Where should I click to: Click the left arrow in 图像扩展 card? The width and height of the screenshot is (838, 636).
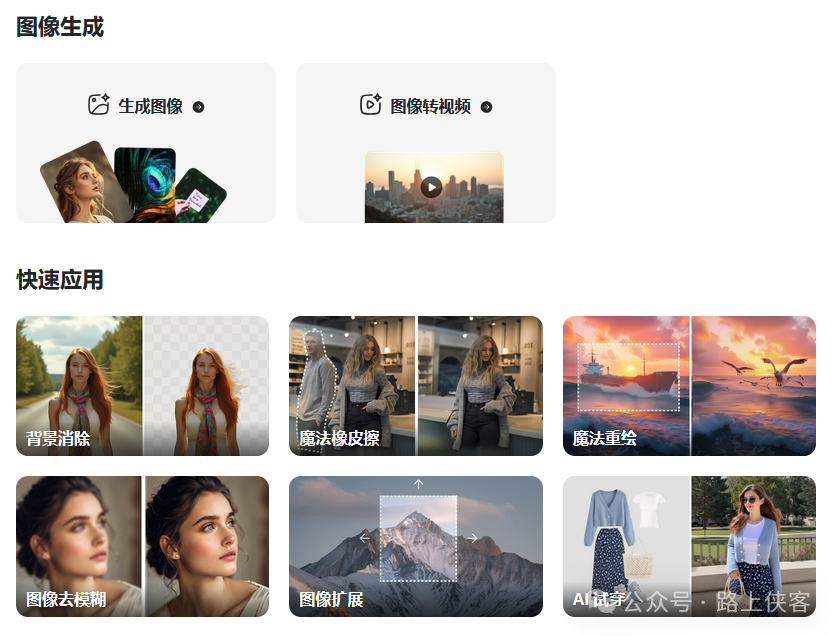point(364,538)
